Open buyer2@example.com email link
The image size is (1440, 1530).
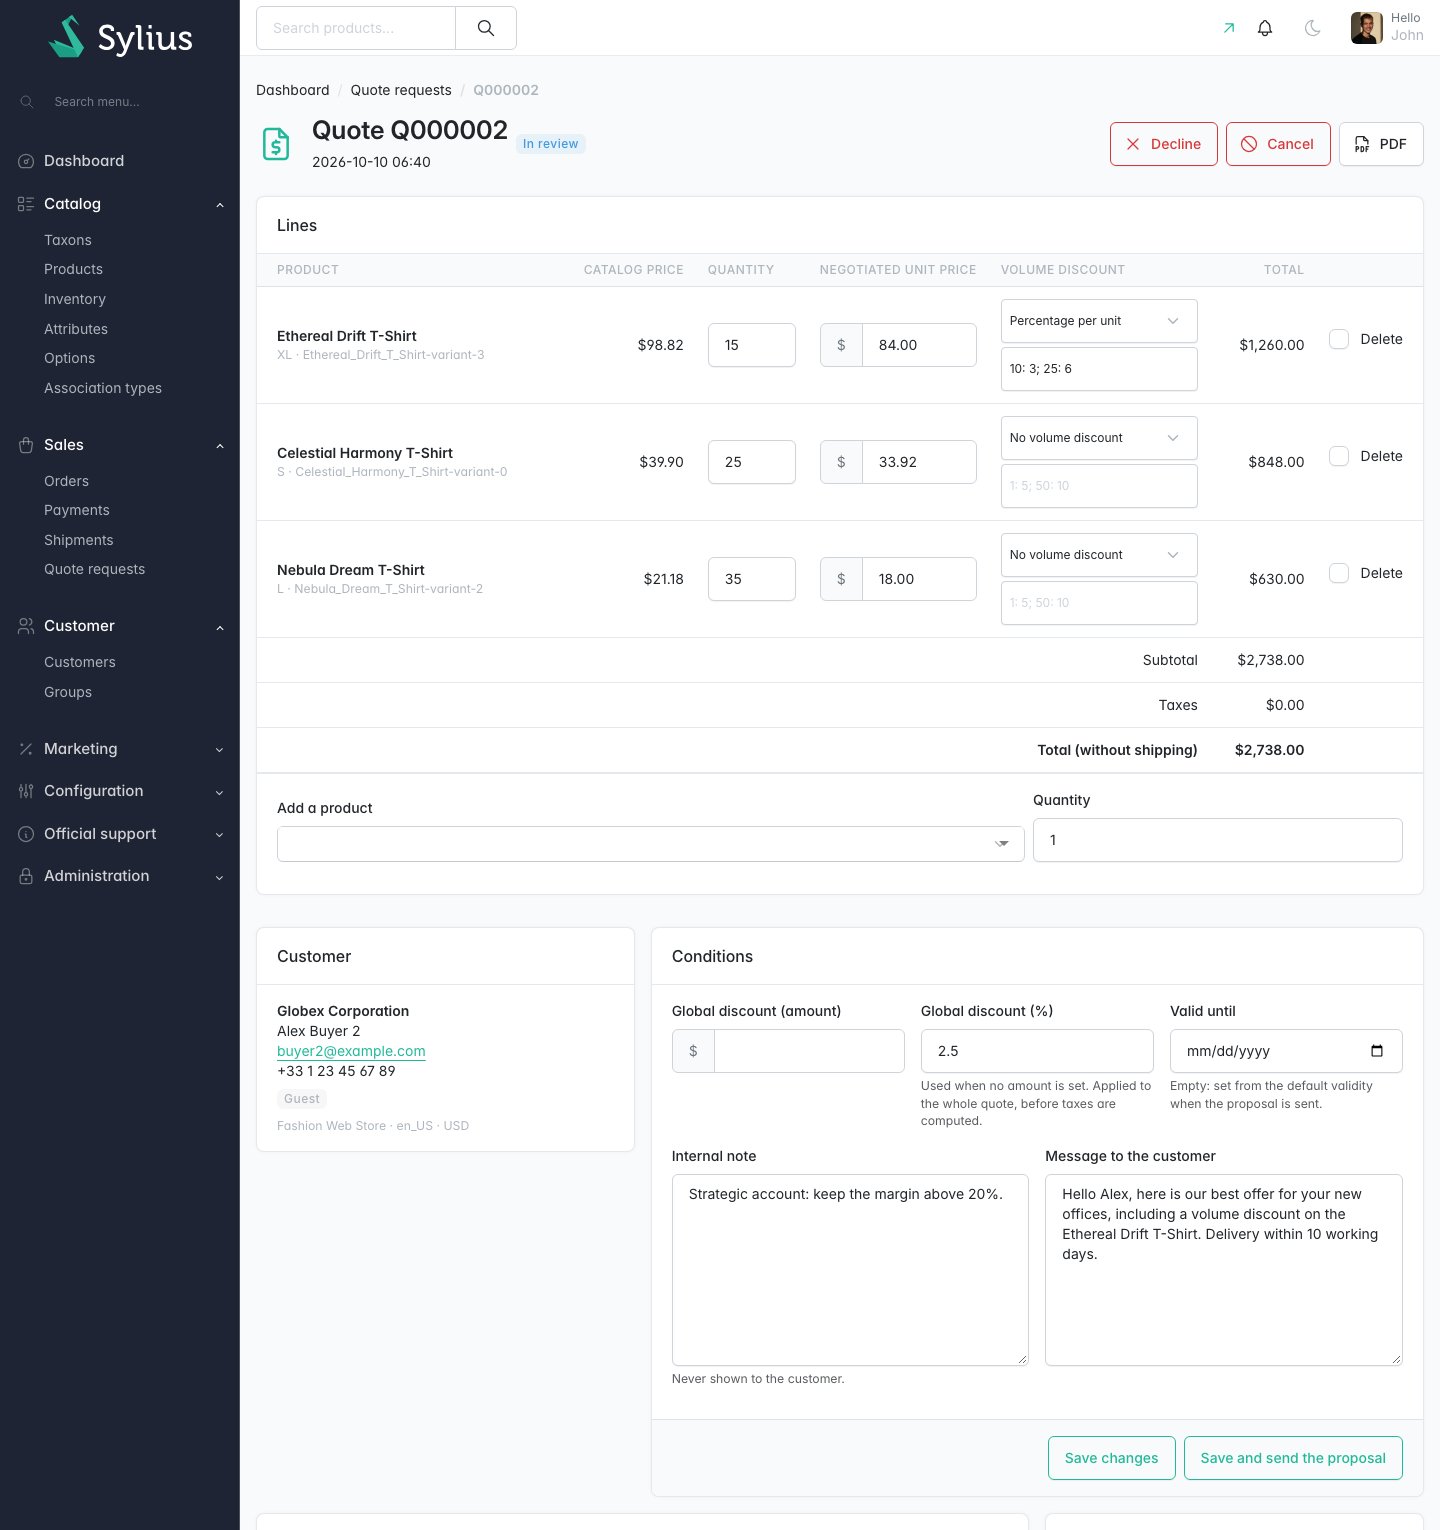pyautogui.click(x=351, y=1051)
